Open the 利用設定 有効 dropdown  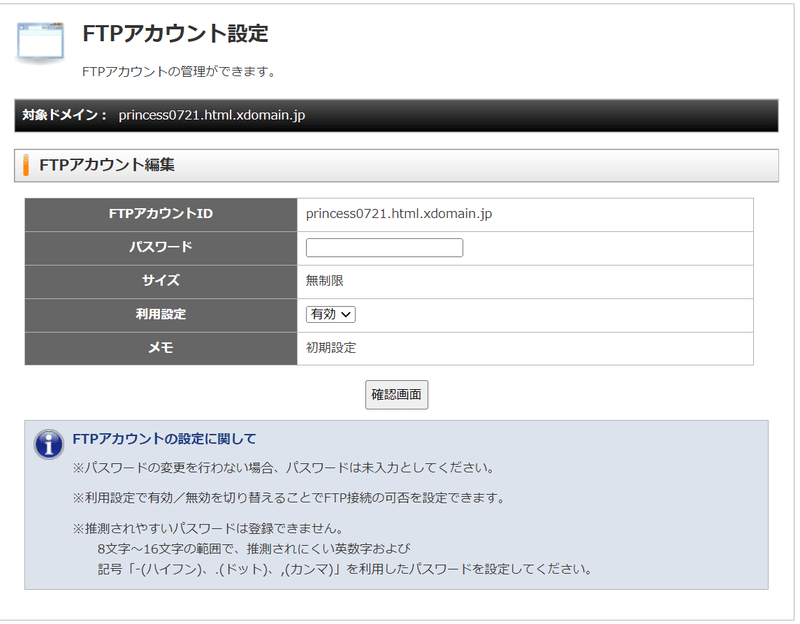point(331,314)
